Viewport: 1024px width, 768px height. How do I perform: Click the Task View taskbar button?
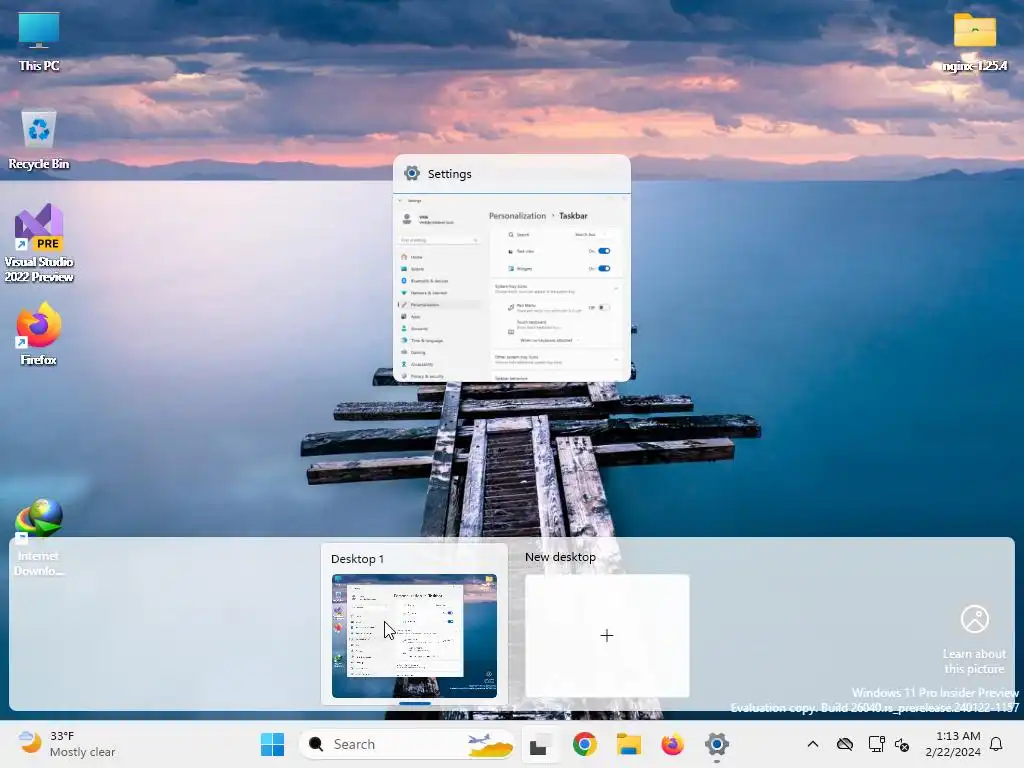[x=539, y=744]
